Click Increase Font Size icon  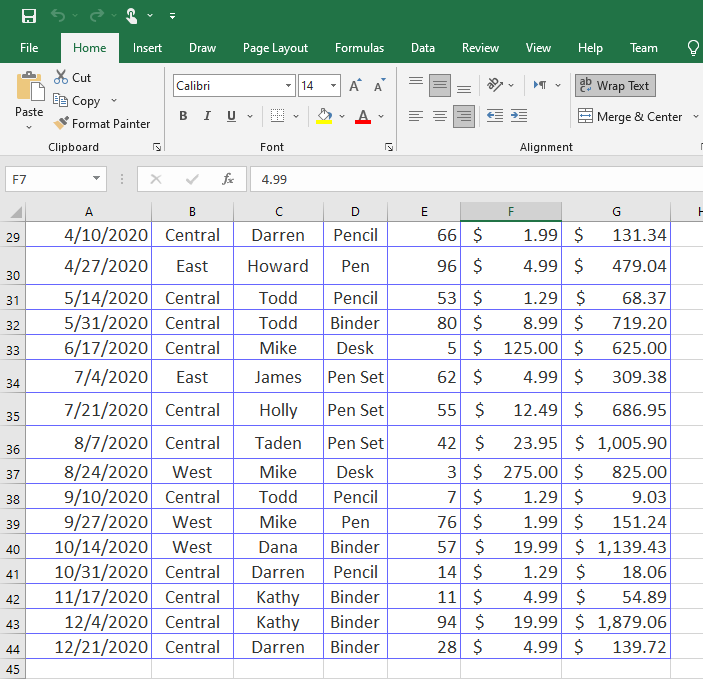tap(355, 85)
